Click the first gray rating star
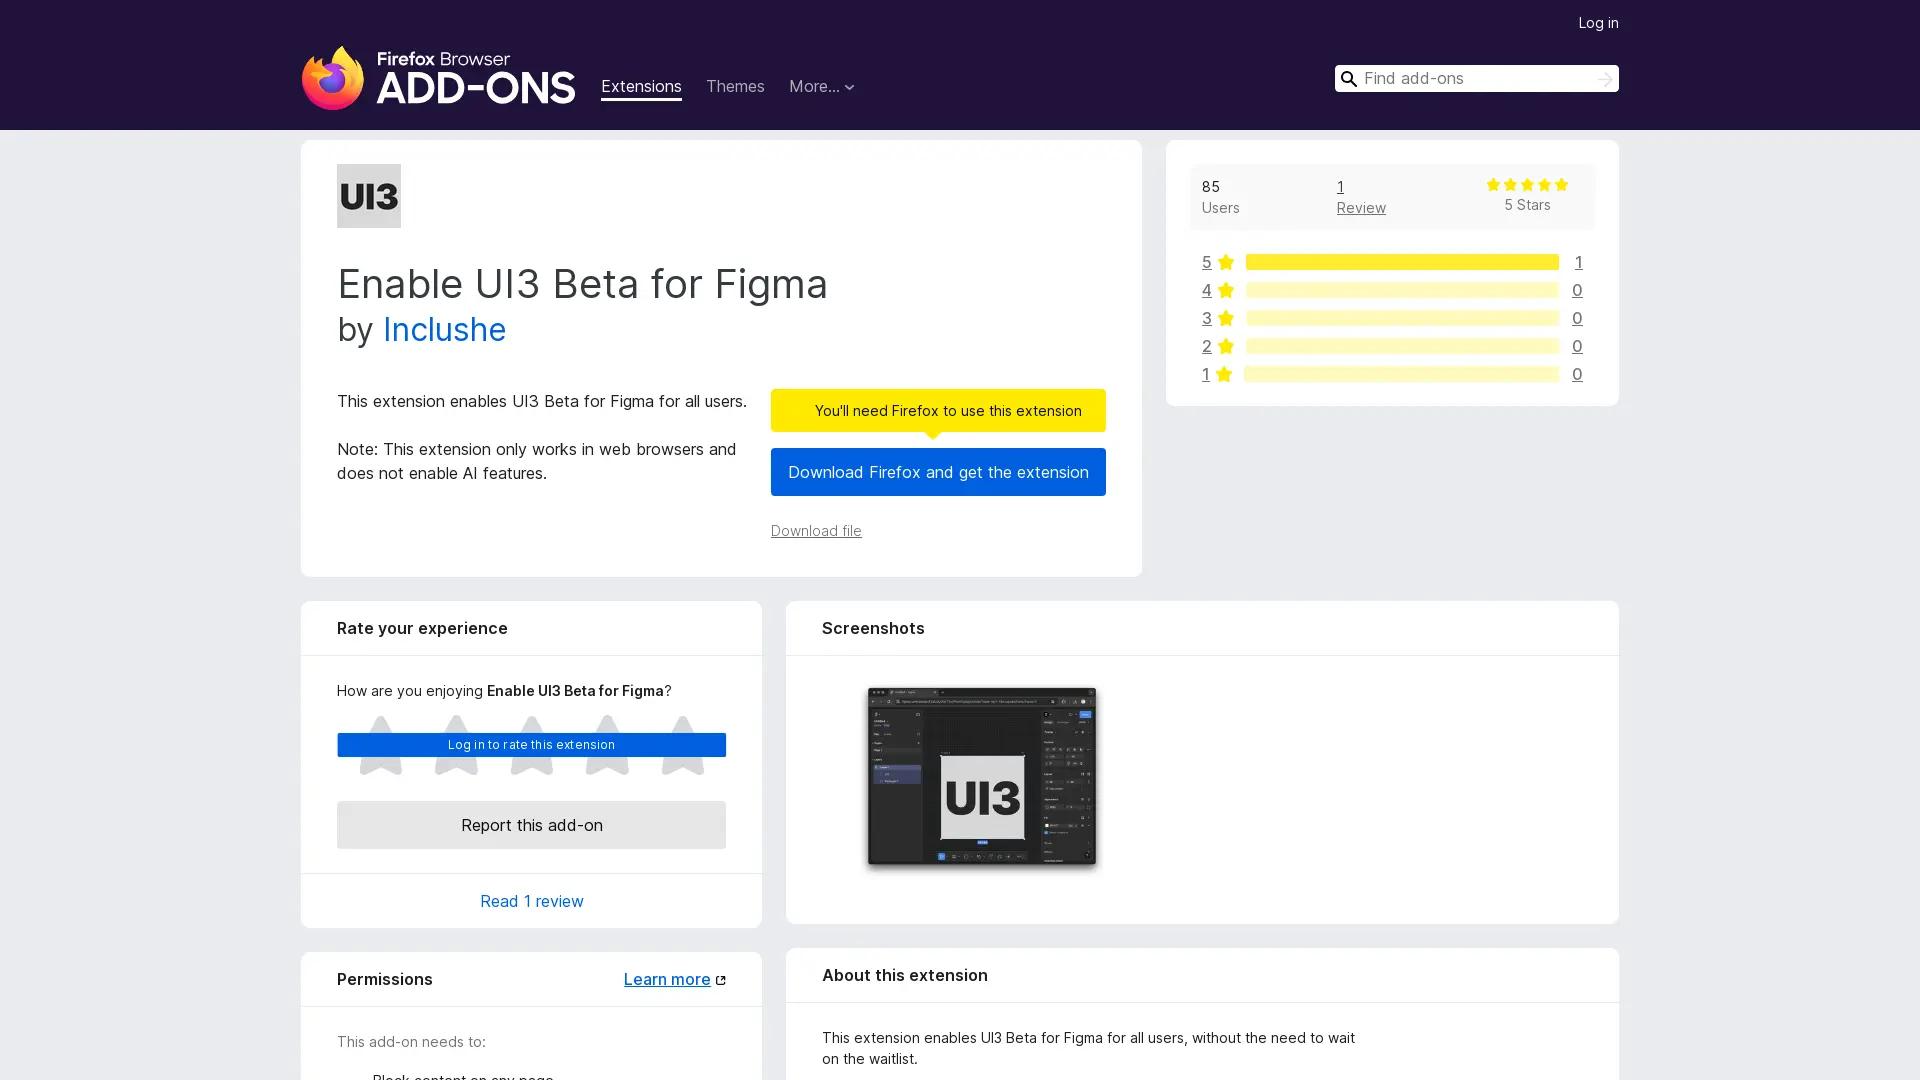1920x1080 pixels. point(380,748)
